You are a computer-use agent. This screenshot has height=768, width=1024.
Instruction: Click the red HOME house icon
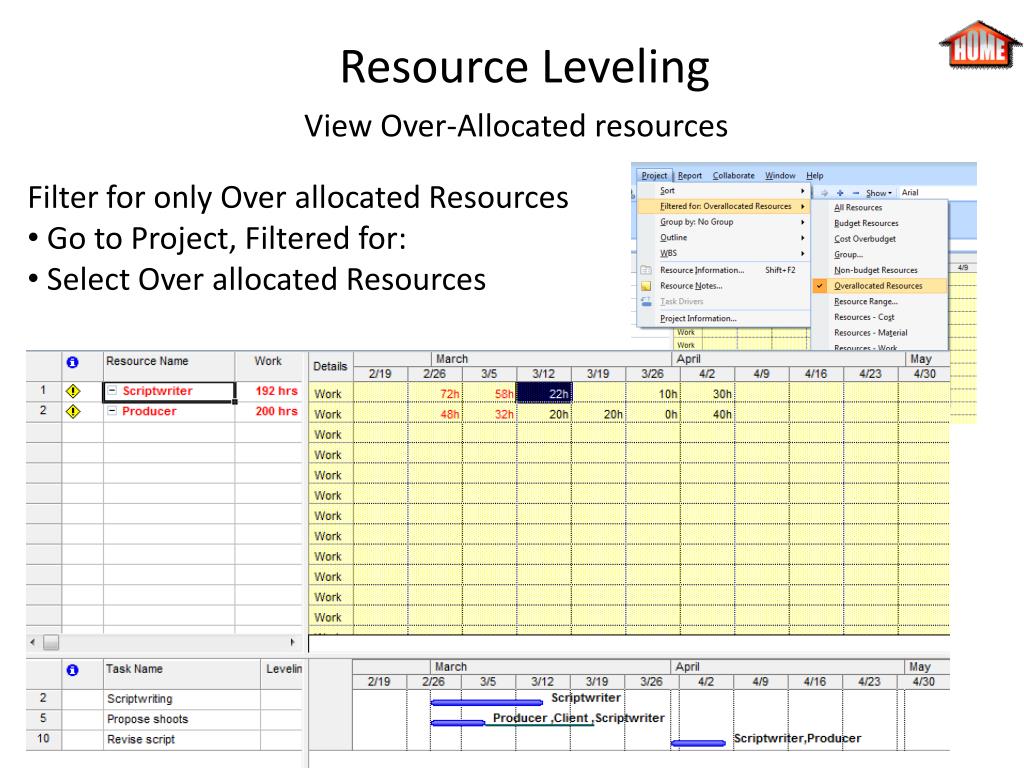pos(980,44)
